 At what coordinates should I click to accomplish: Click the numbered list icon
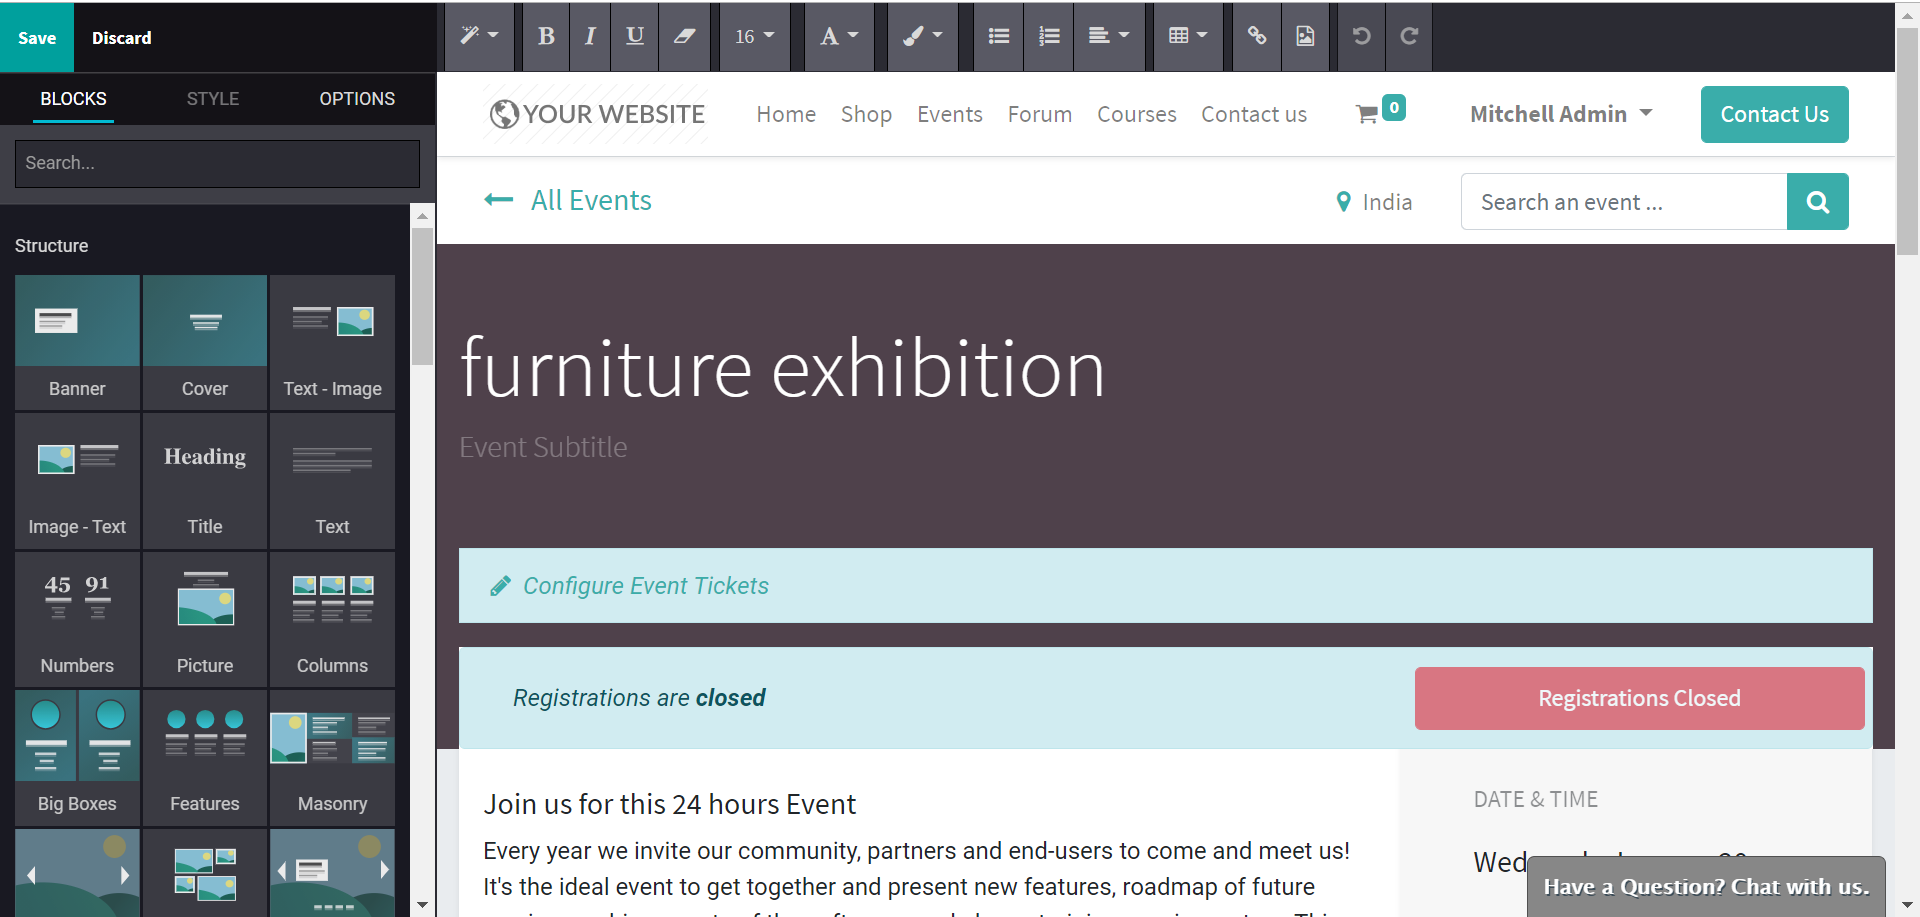[x=1049, y=36]
